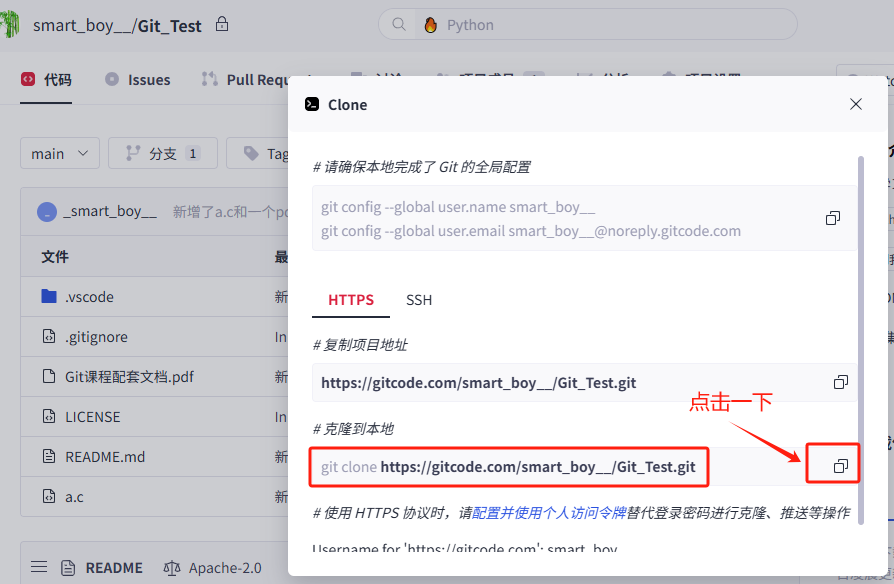This screenshot has height=584, width=894.
Task: View branches via 分支 button
Action: (x=162, y=153)
